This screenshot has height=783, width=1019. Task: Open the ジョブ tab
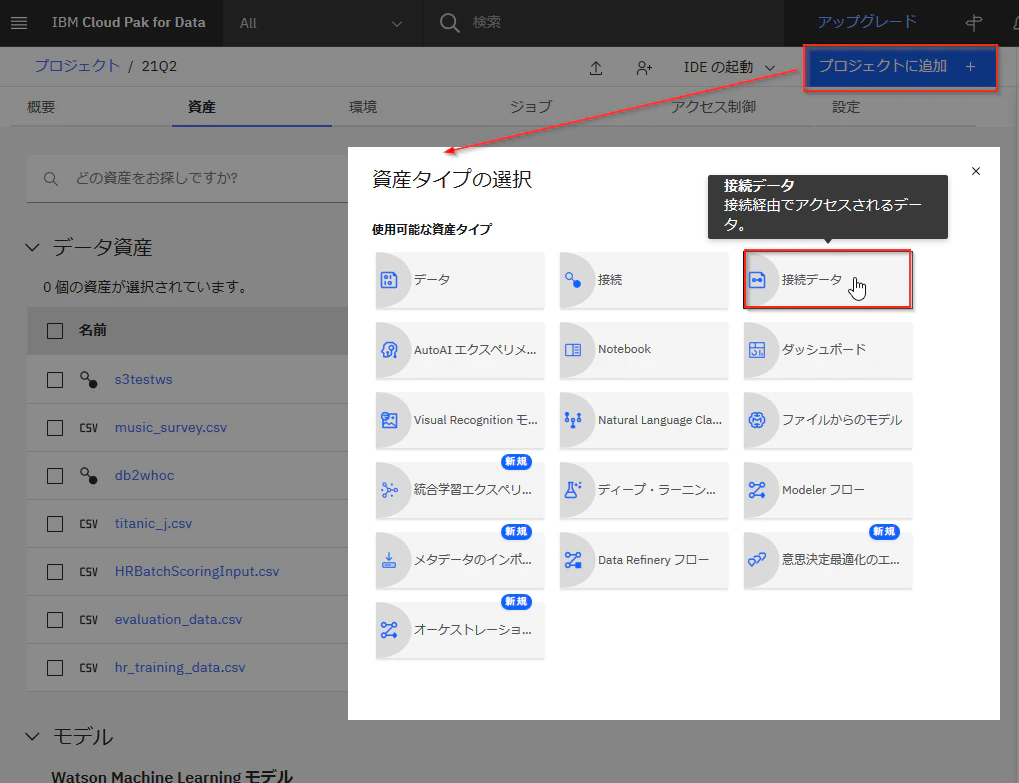[x=530, y=107]
